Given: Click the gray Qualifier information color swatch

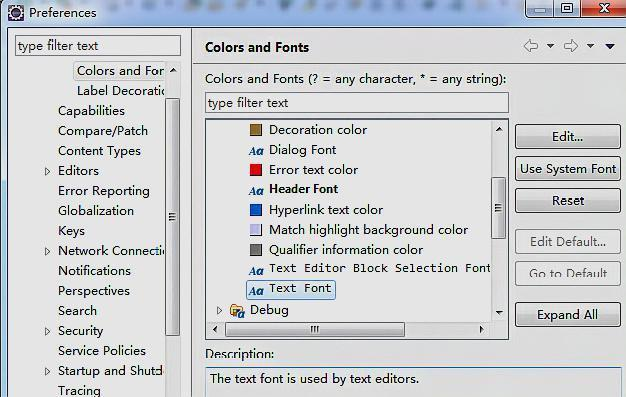Looking at the screenshot, I should point(256,250).
